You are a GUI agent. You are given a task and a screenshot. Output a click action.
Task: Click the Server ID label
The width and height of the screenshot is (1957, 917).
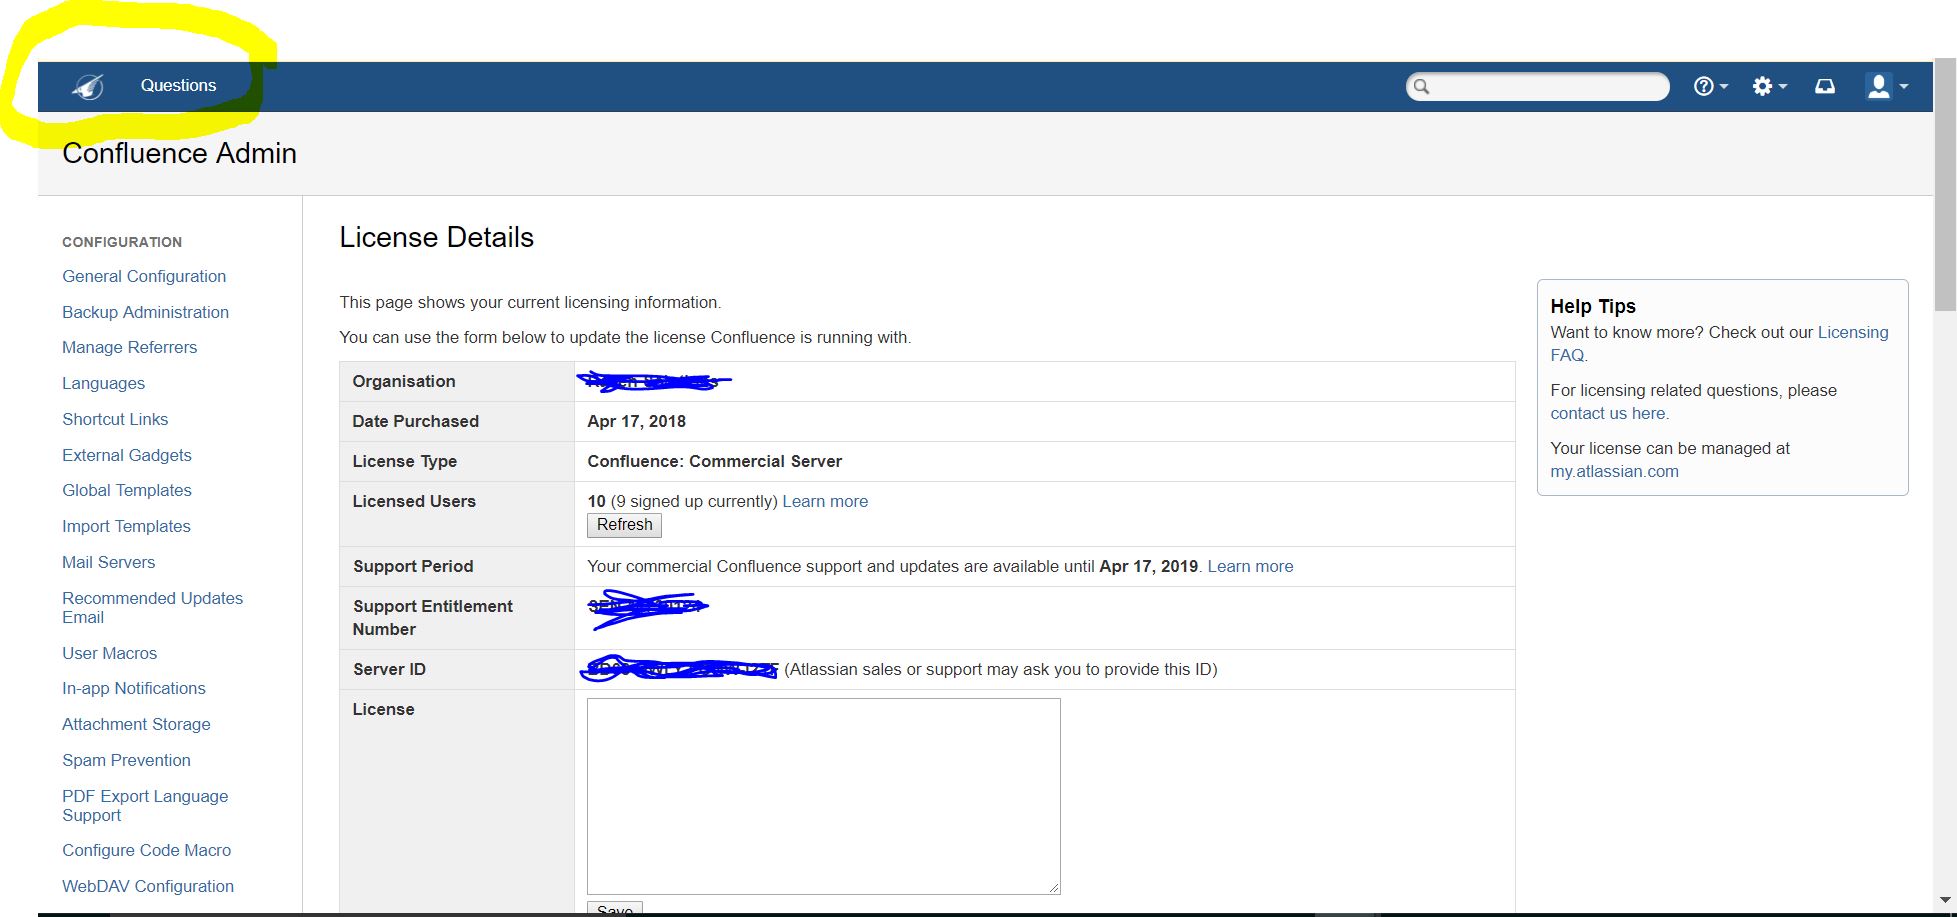[x=389, y=669]
